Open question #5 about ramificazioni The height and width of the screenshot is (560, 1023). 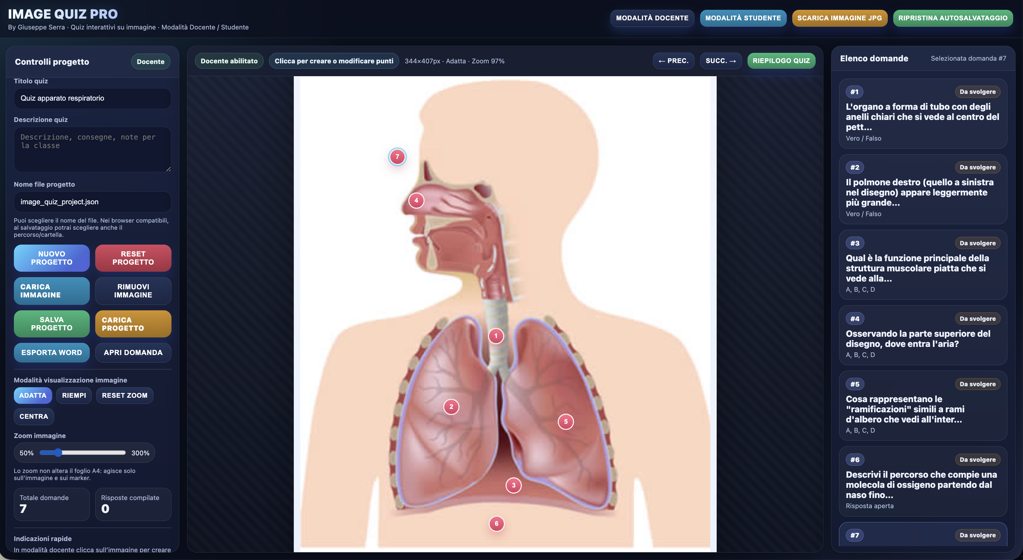(x=923, y=406)
